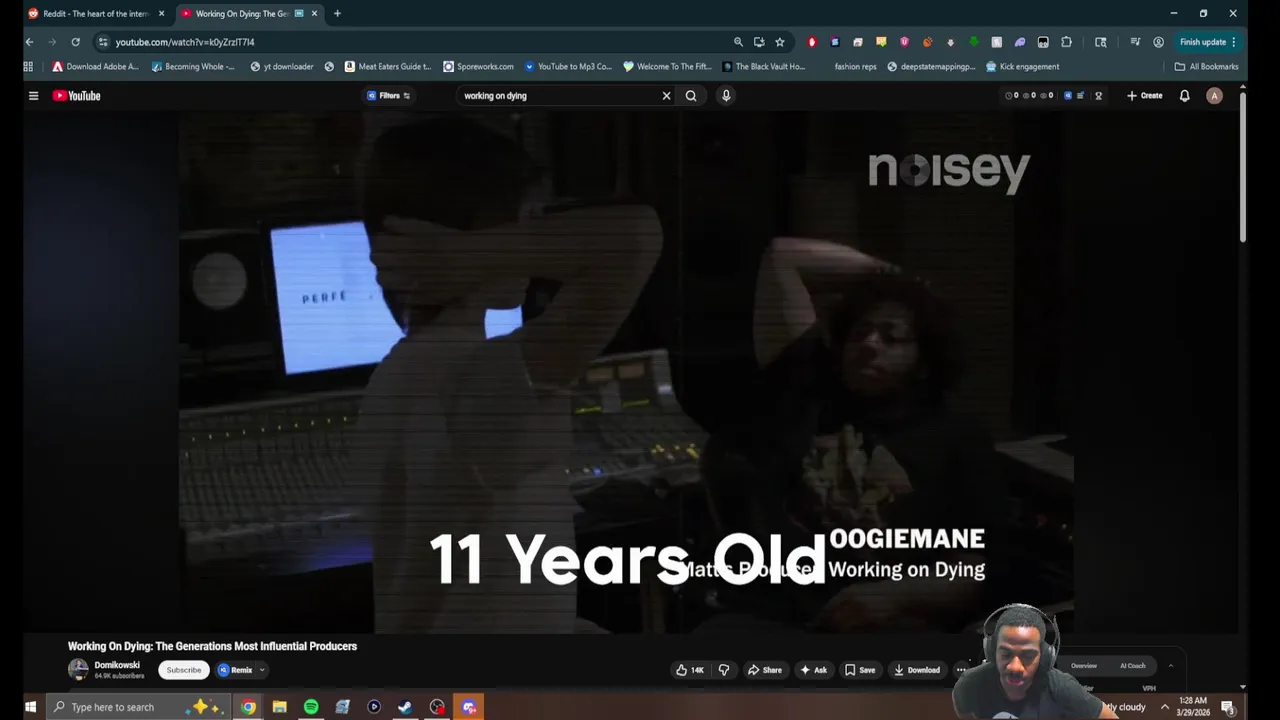Open the YouTube to Mp3 bookmark
The height and width of the screenshot is (720, 1280).
tap(568, 67)
